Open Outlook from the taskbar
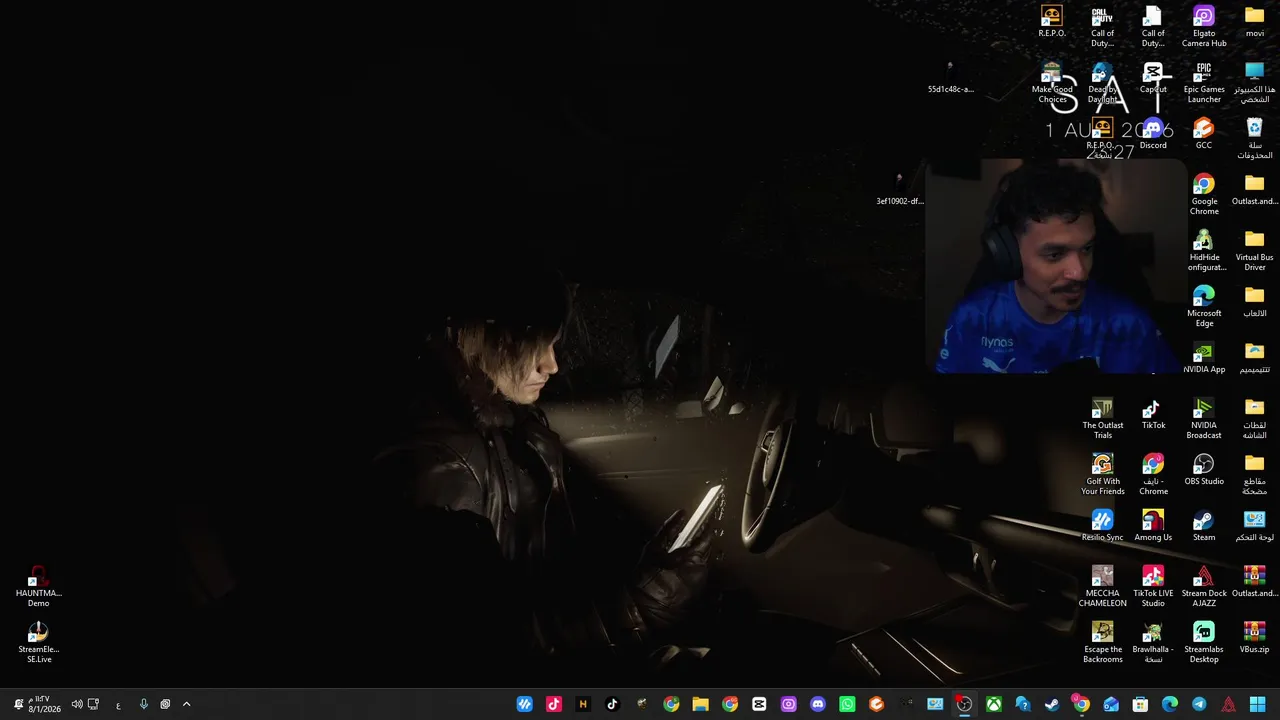Image resolution: width=1280 pixels, height=720 pixels. 1111,704
